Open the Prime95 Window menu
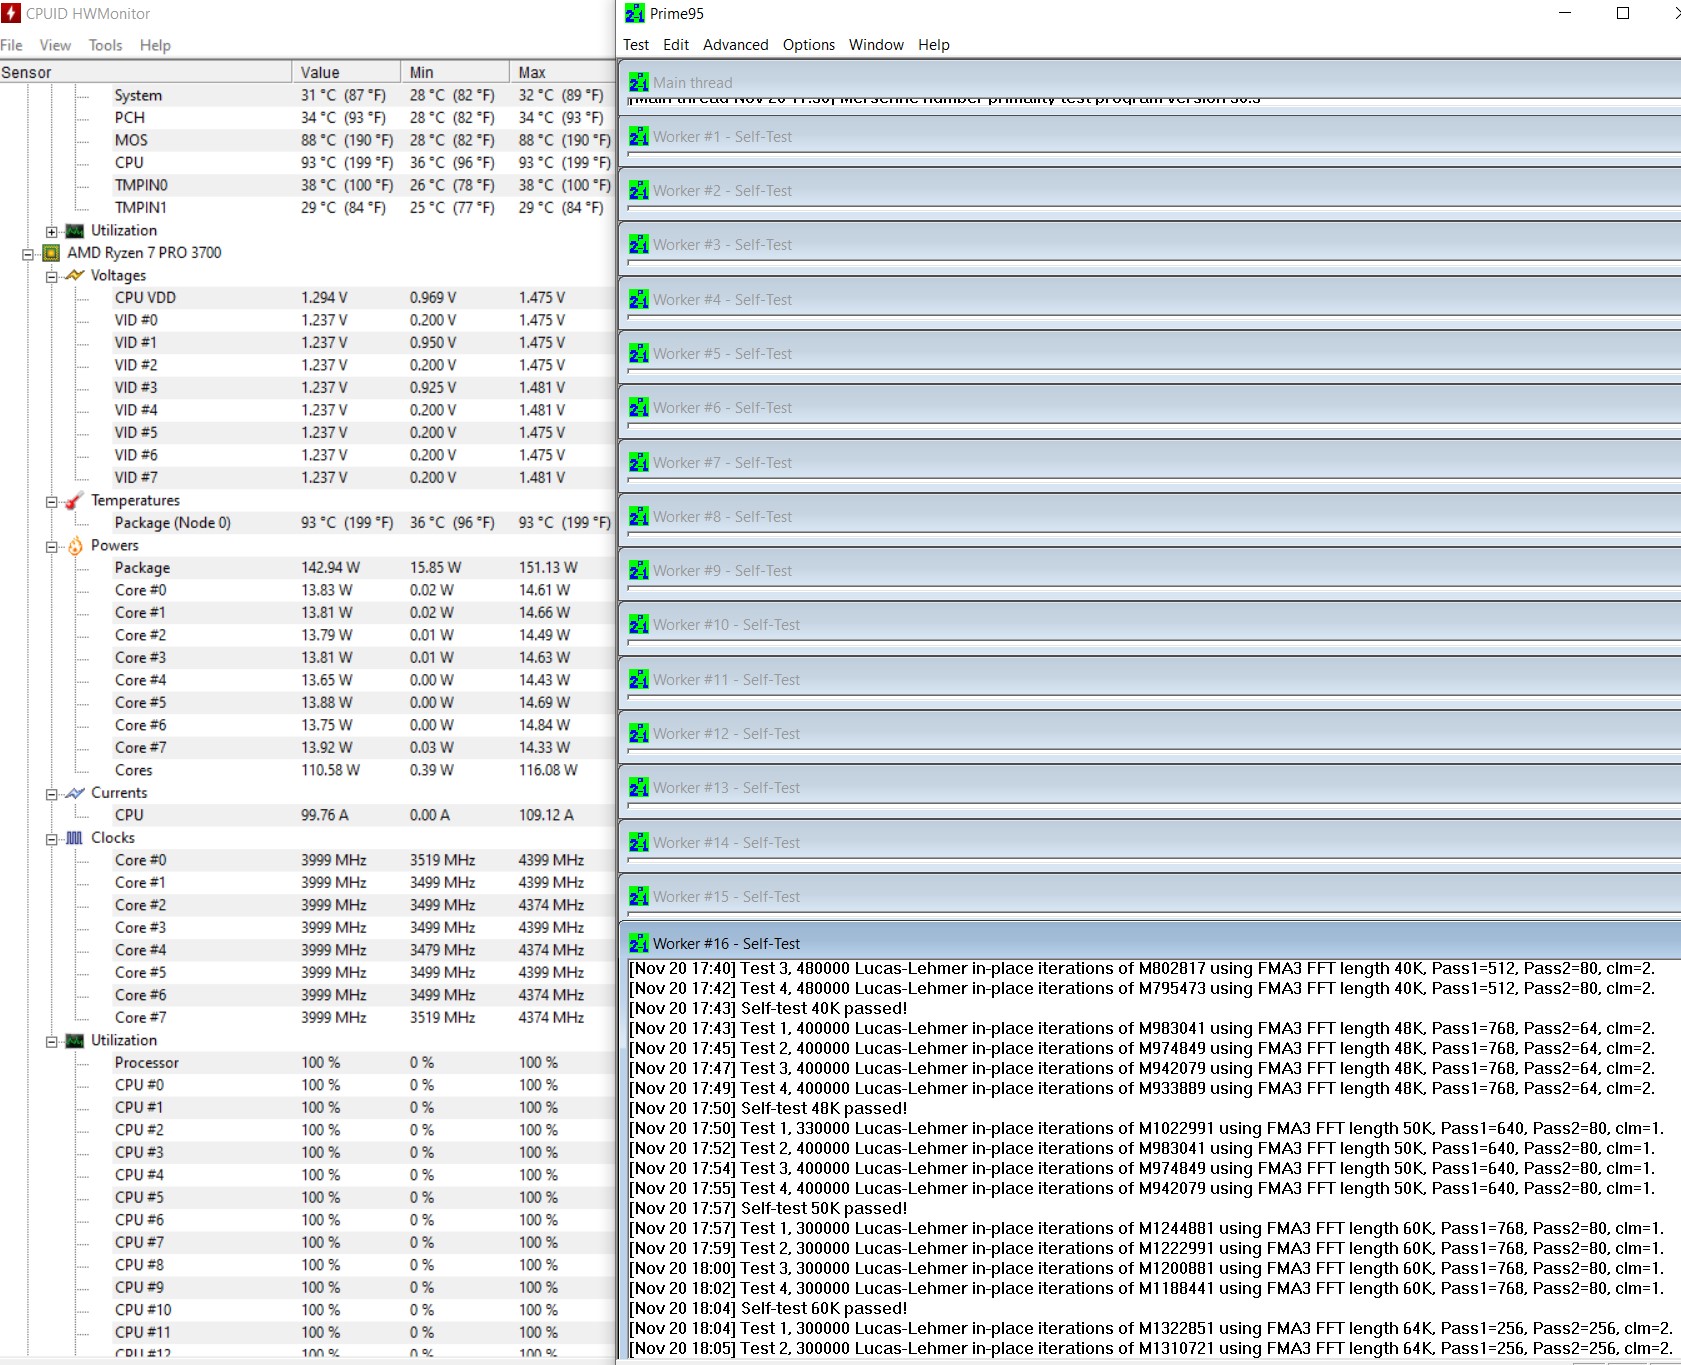1681x1365 pixels. point(876,44)
